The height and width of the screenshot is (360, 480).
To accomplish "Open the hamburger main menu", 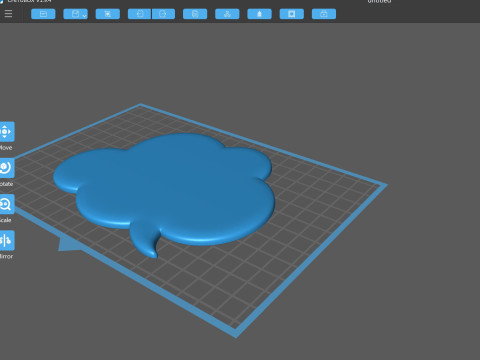I will [x=8, y=14].
